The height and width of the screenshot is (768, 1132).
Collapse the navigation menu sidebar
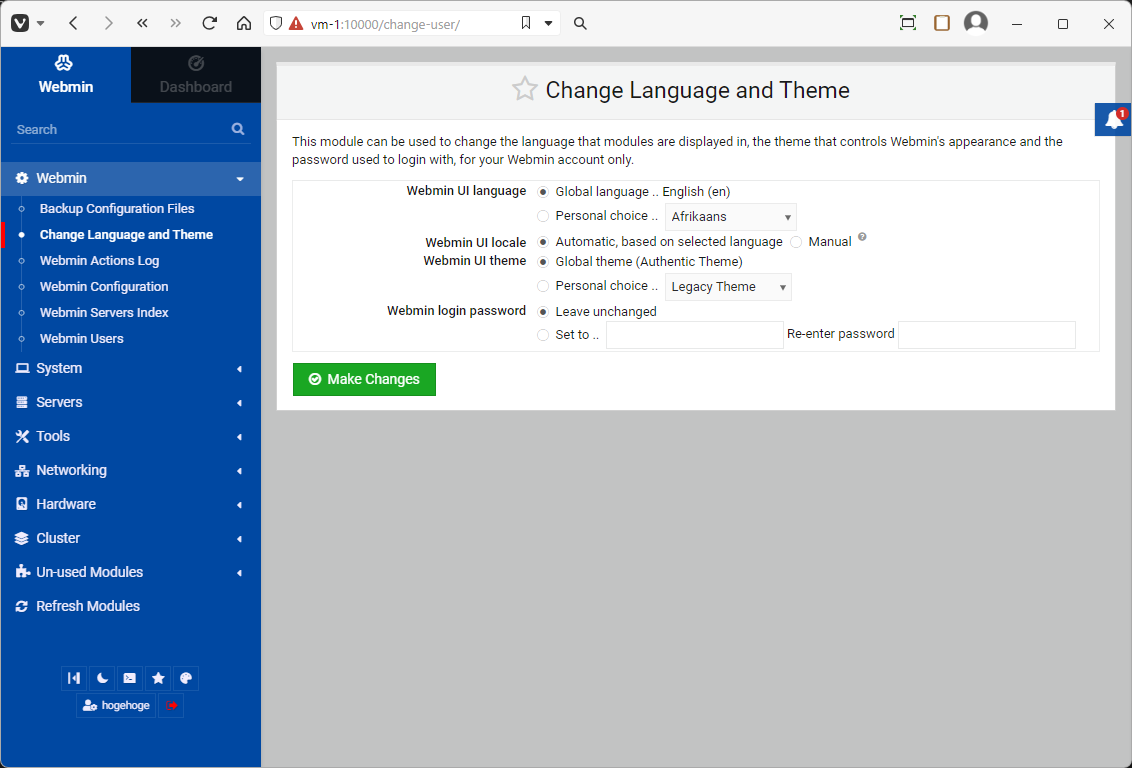pyautogui.click(x=74, y=678)
